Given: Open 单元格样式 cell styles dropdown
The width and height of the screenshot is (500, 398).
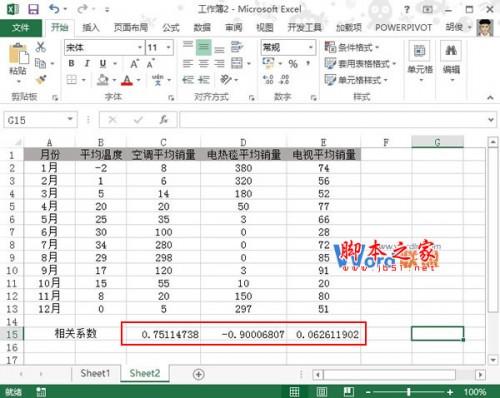Looking at the screenshot, I should tap(356, 80).
